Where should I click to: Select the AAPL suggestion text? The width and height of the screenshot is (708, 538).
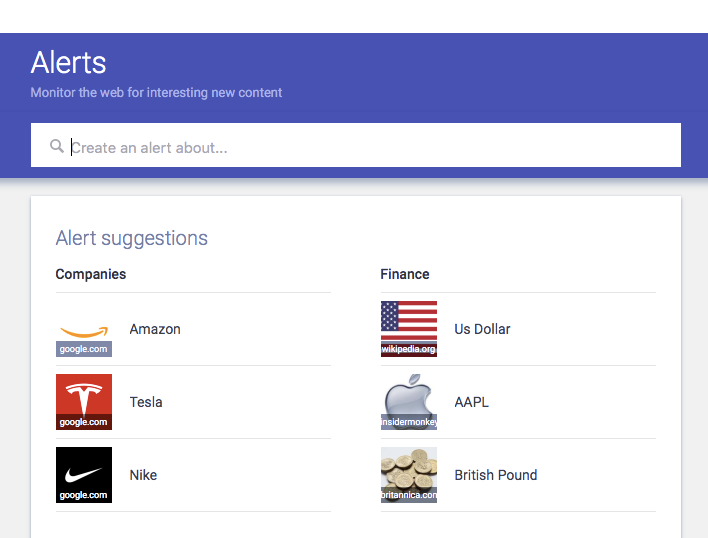pyautogui.click(x=471, y=402)
